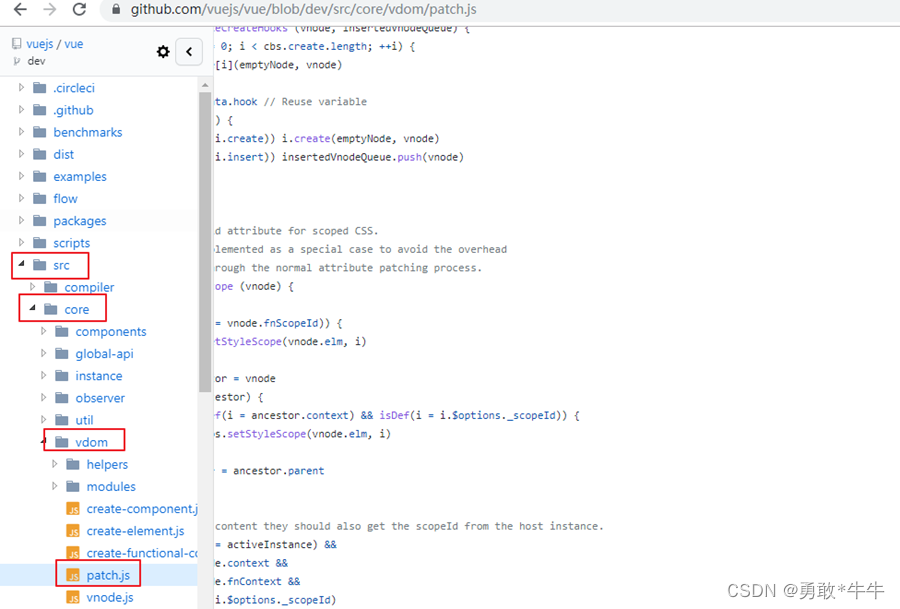900x609 pixels.
Task: Open patch.js file in tree
Action: pos(108,575)
